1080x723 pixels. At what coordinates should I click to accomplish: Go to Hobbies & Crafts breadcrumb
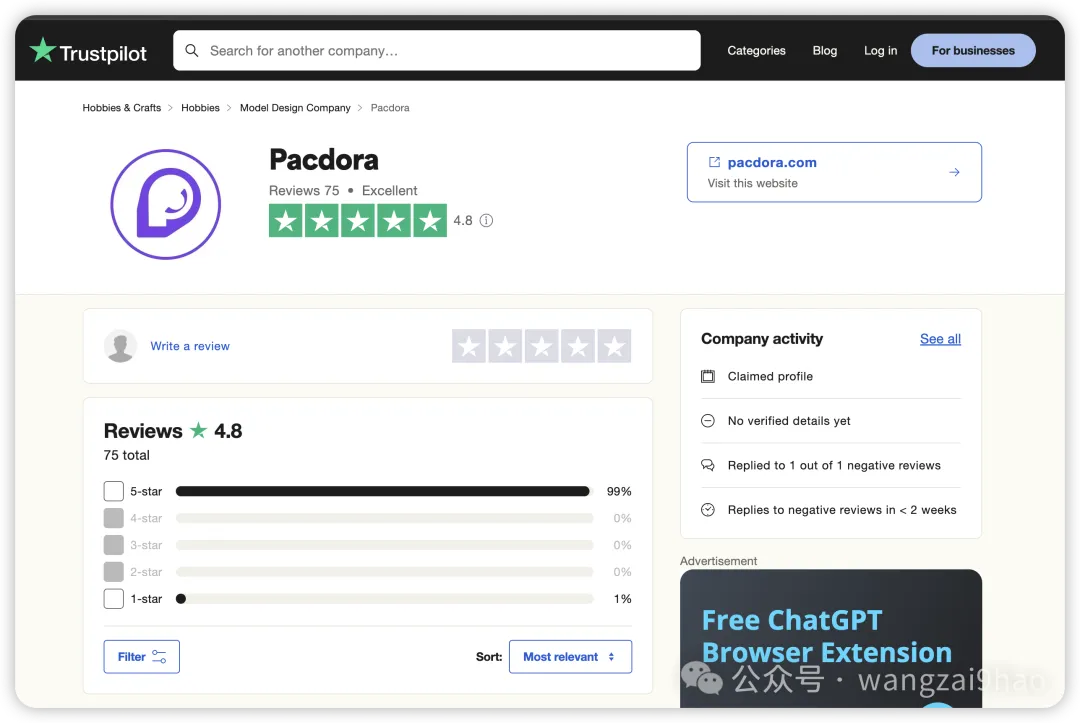(122, 107)
